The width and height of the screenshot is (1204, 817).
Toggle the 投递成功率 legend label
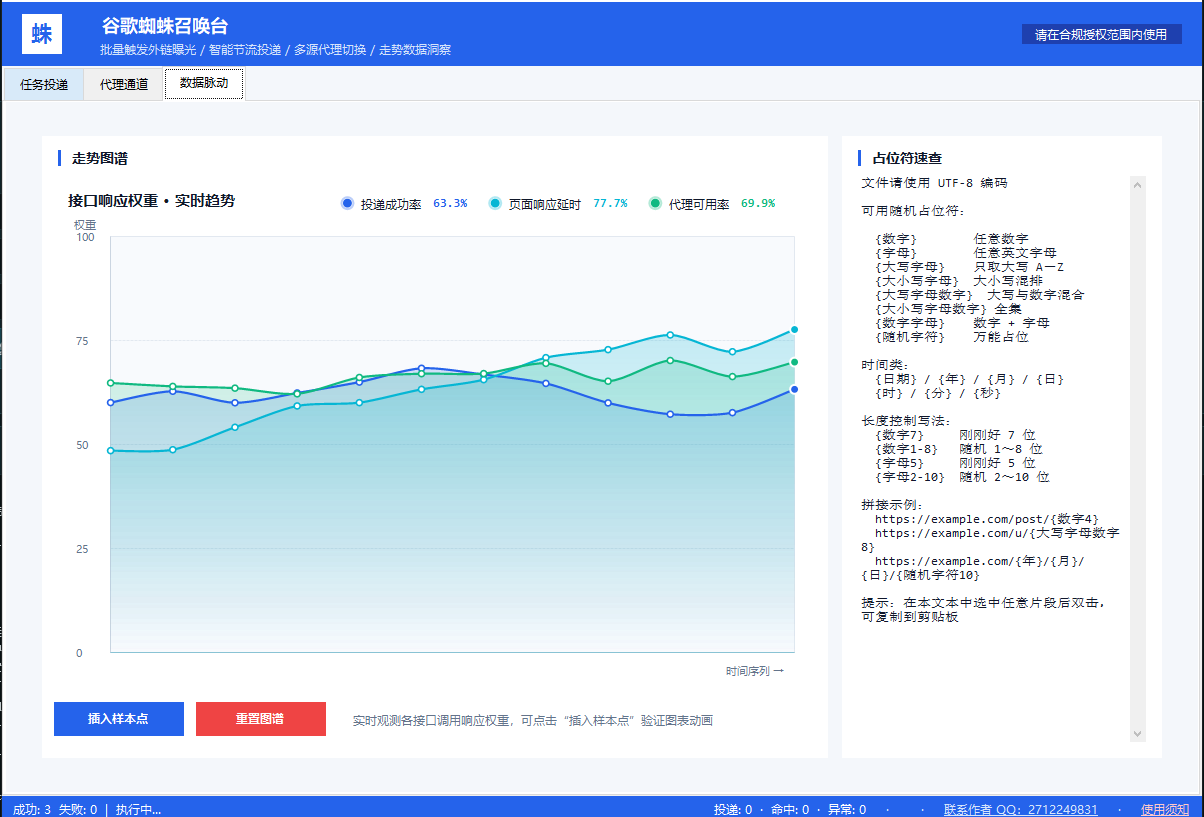(391, 204)
